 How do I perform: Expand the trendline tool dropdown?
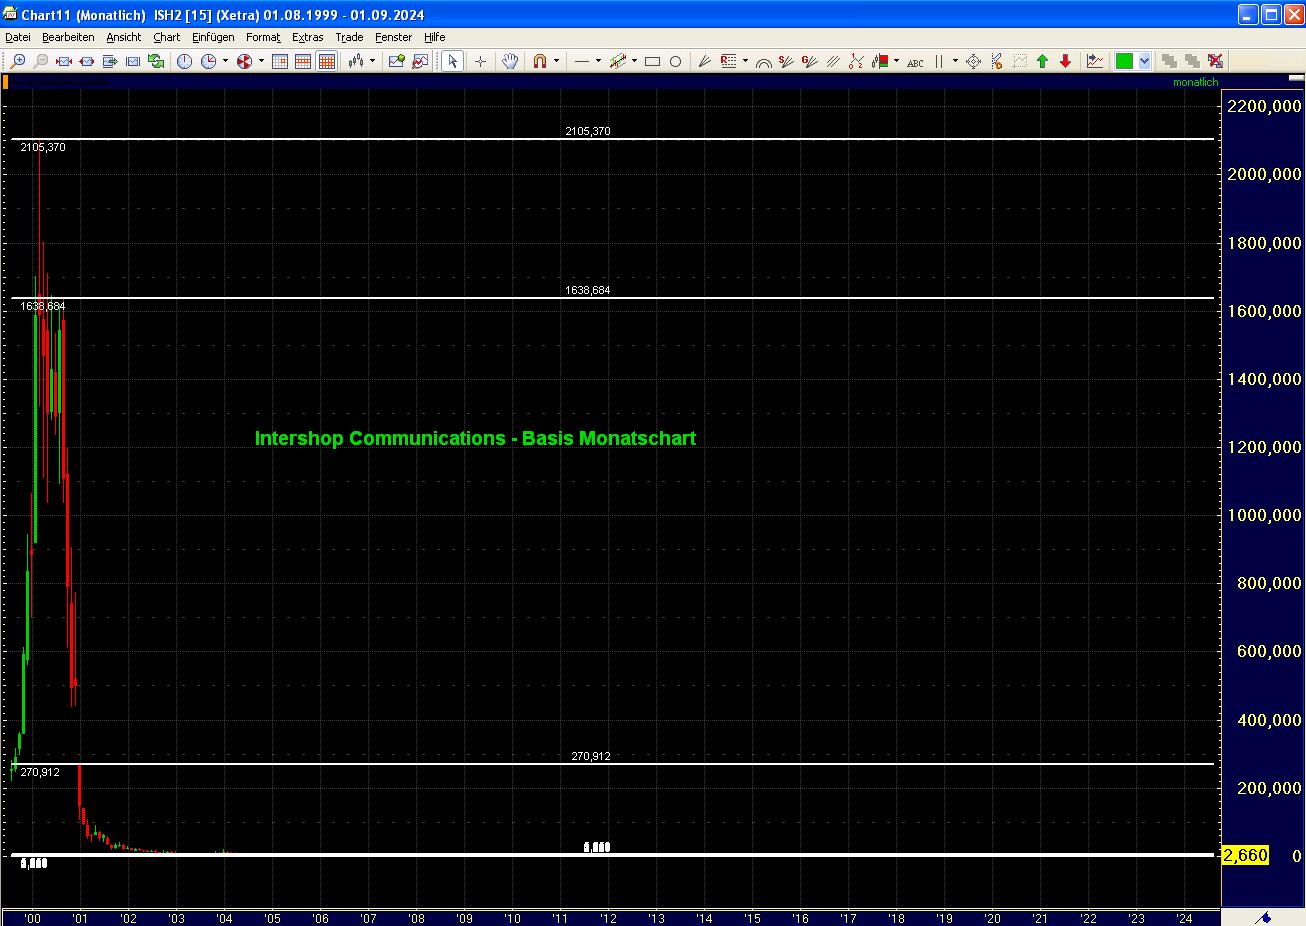pos(632,61)
